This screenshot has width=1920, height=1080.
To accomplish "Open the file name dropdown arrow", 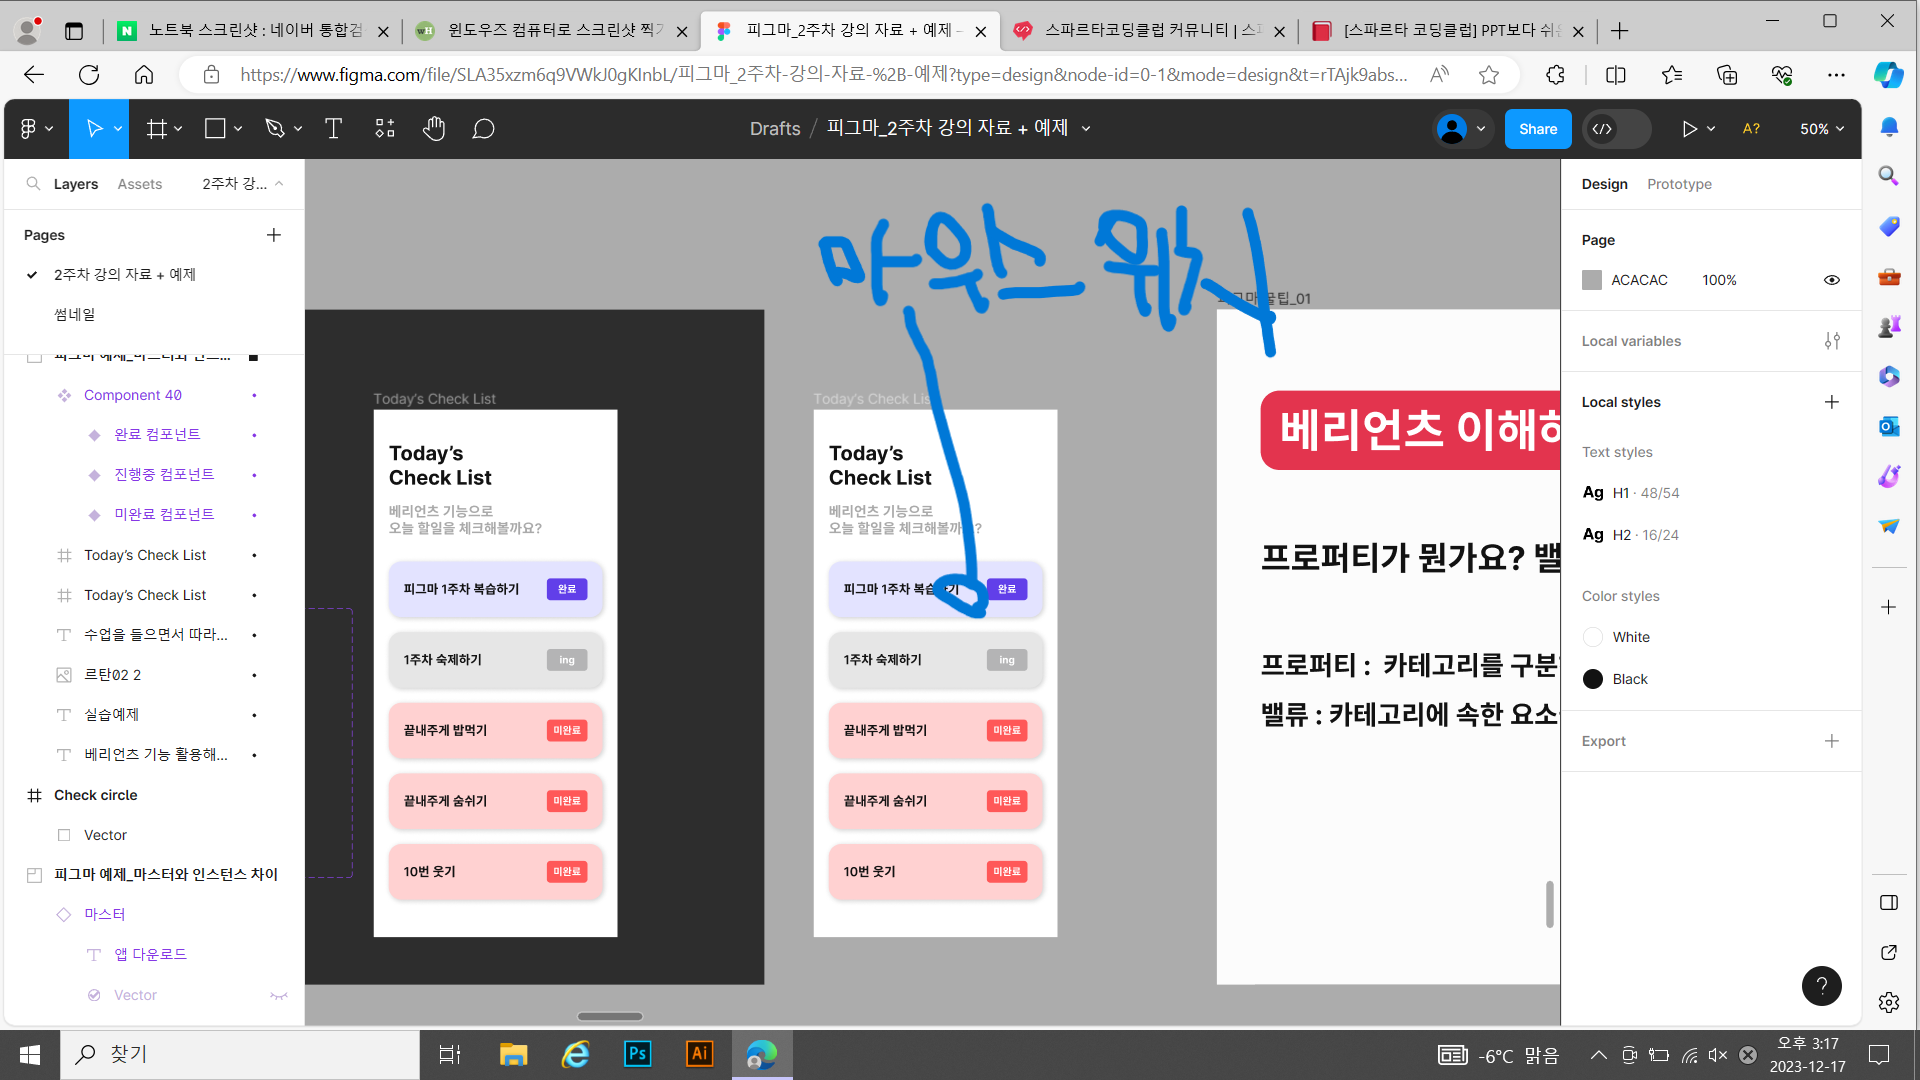I will pyautogui.click(x=1086, y=129).
